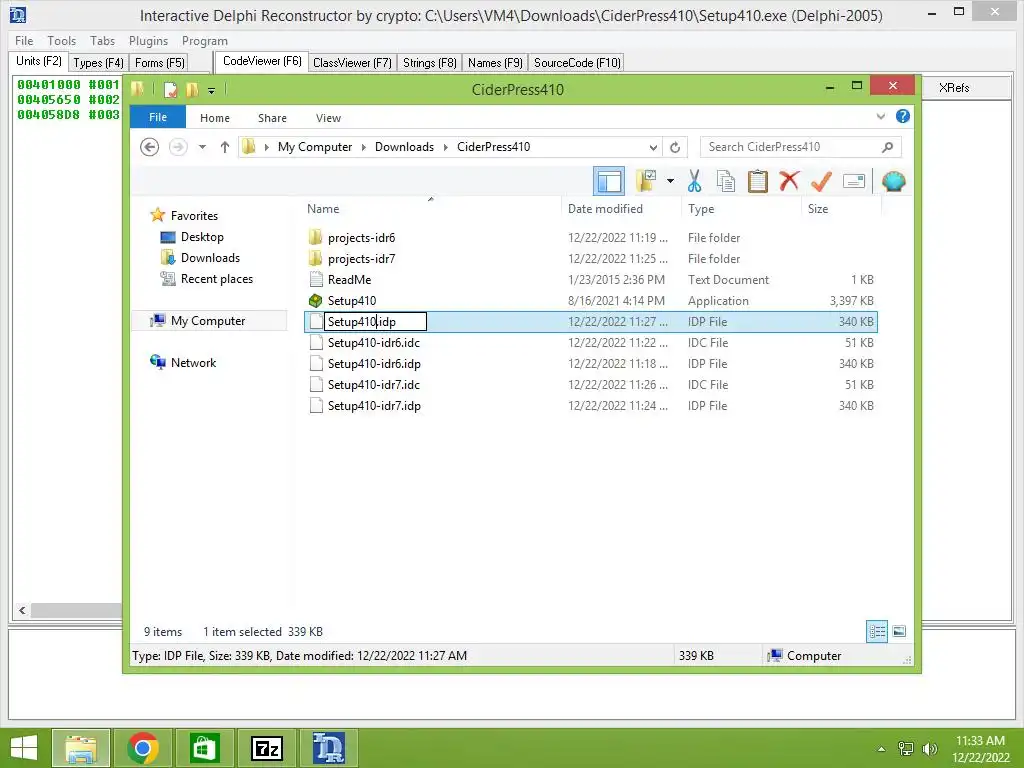Open the Explorer Help question icon
The height and width of the screenshot is (768, 1024).
point(903,116)
